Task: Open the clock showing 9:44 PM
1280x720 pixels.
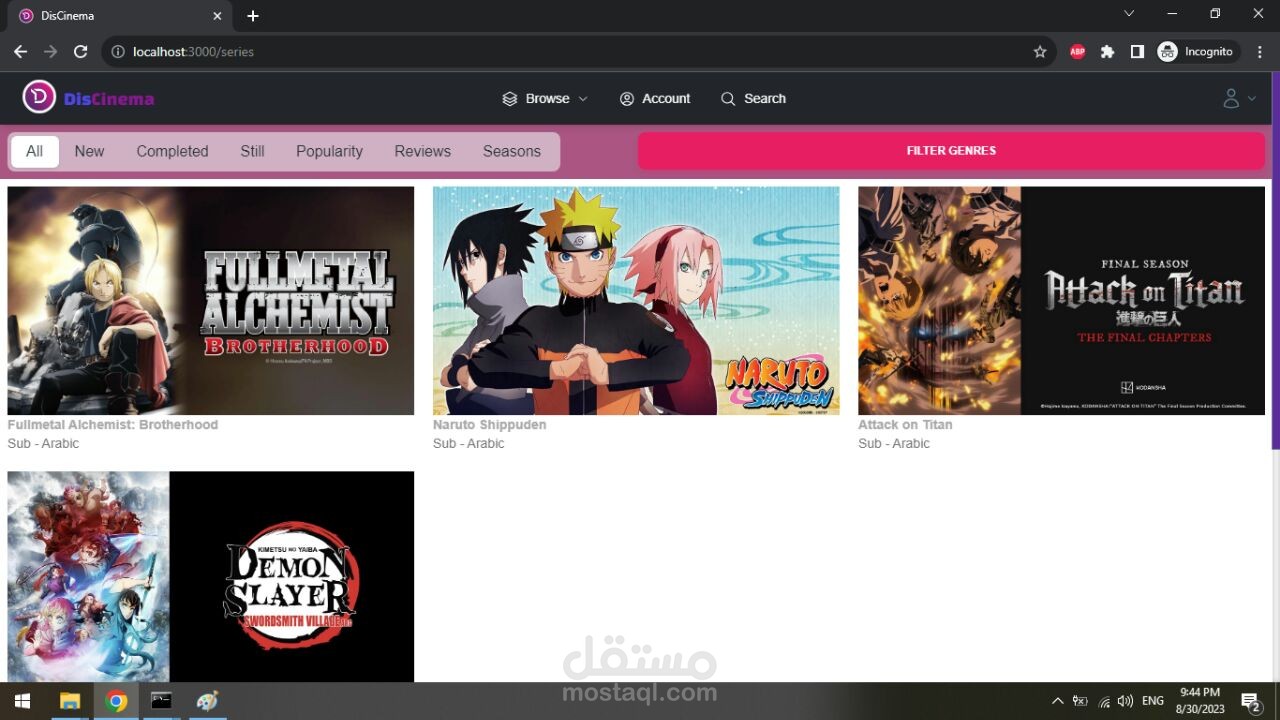Action: tap(1200, 701)
